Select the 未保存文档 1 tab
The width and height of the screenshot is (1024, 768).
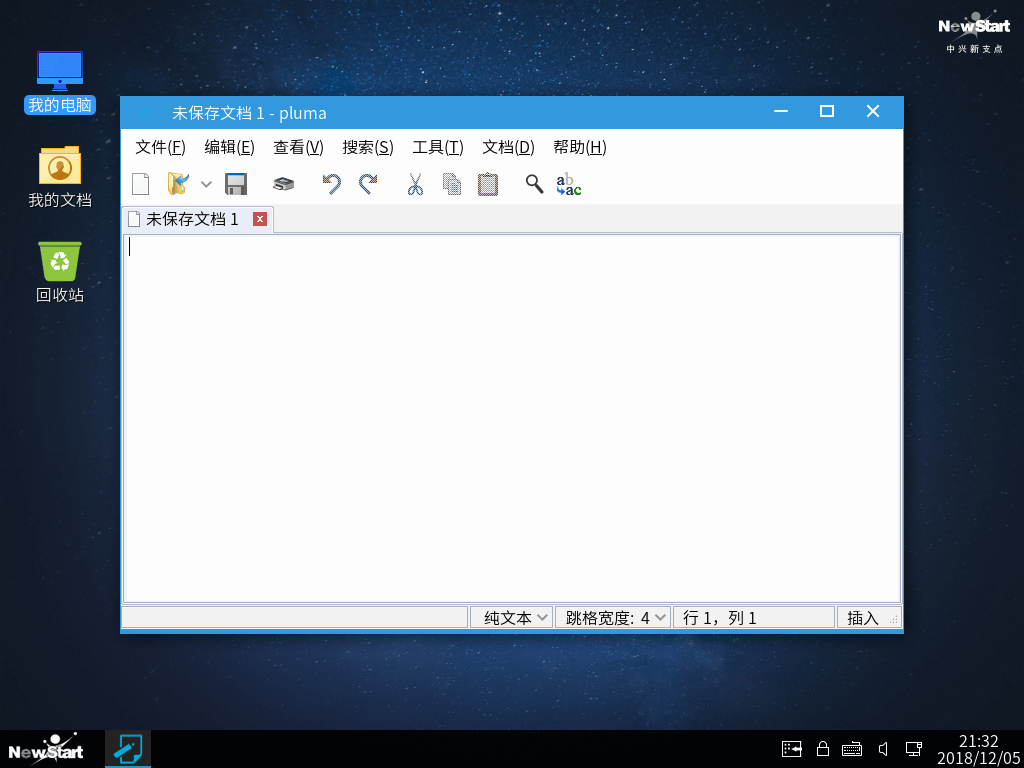coord(197,219)
